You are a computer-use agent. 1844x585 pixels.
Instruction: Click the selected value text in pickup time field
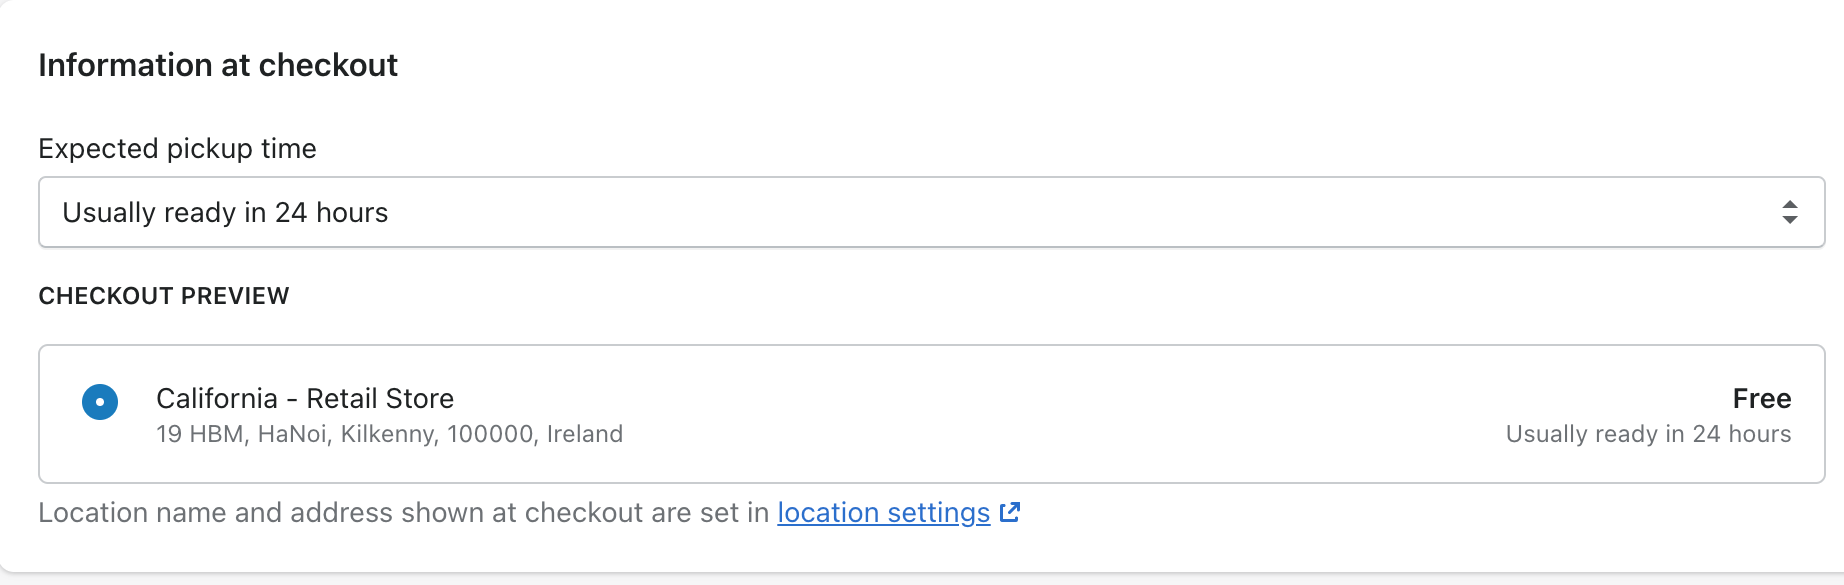225,213
